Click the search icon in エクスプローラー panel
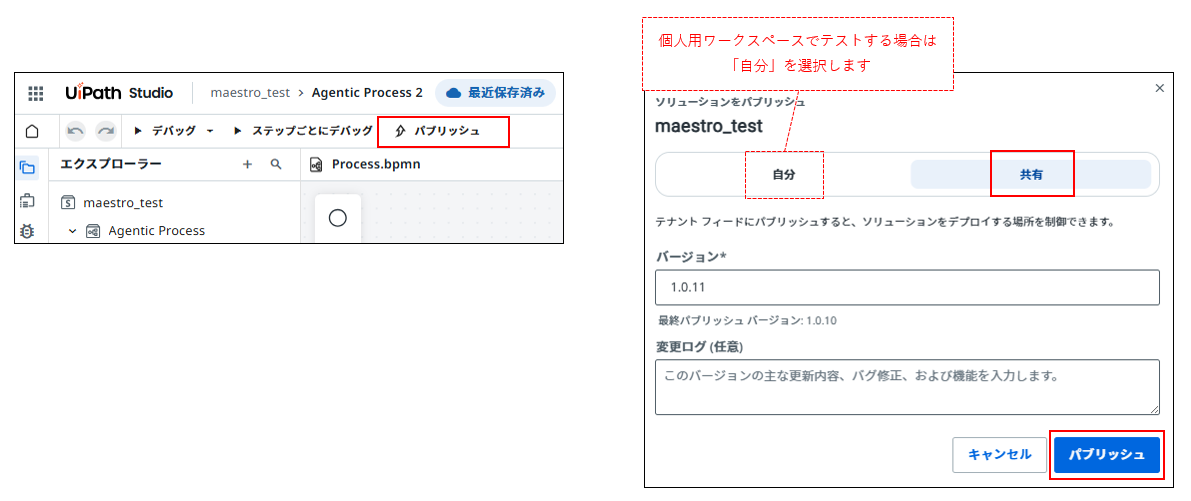The width and height of the screenshot is (1191, 501). 276,164
